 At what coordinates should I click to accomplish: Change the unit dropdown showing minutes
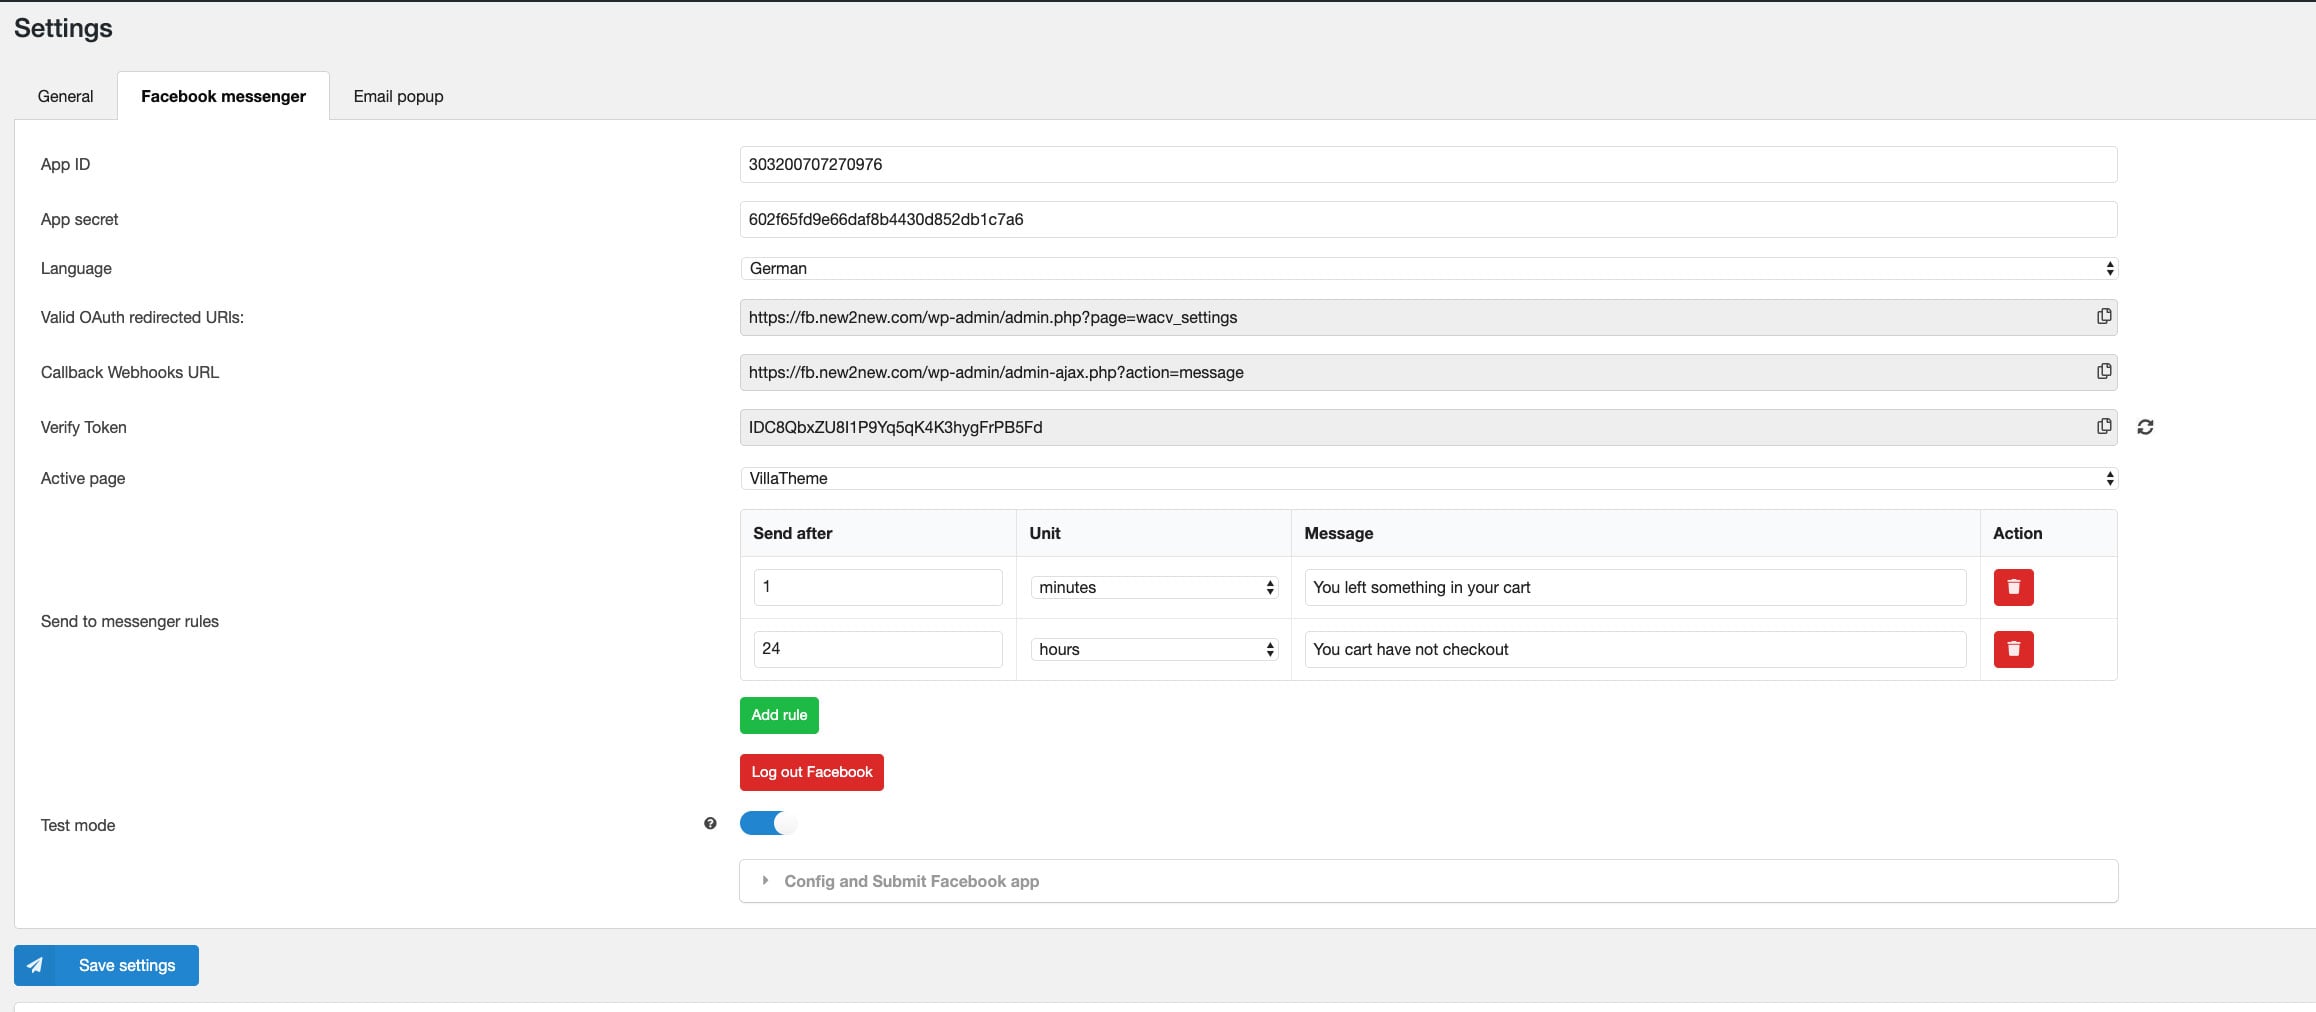(1154, 587)
